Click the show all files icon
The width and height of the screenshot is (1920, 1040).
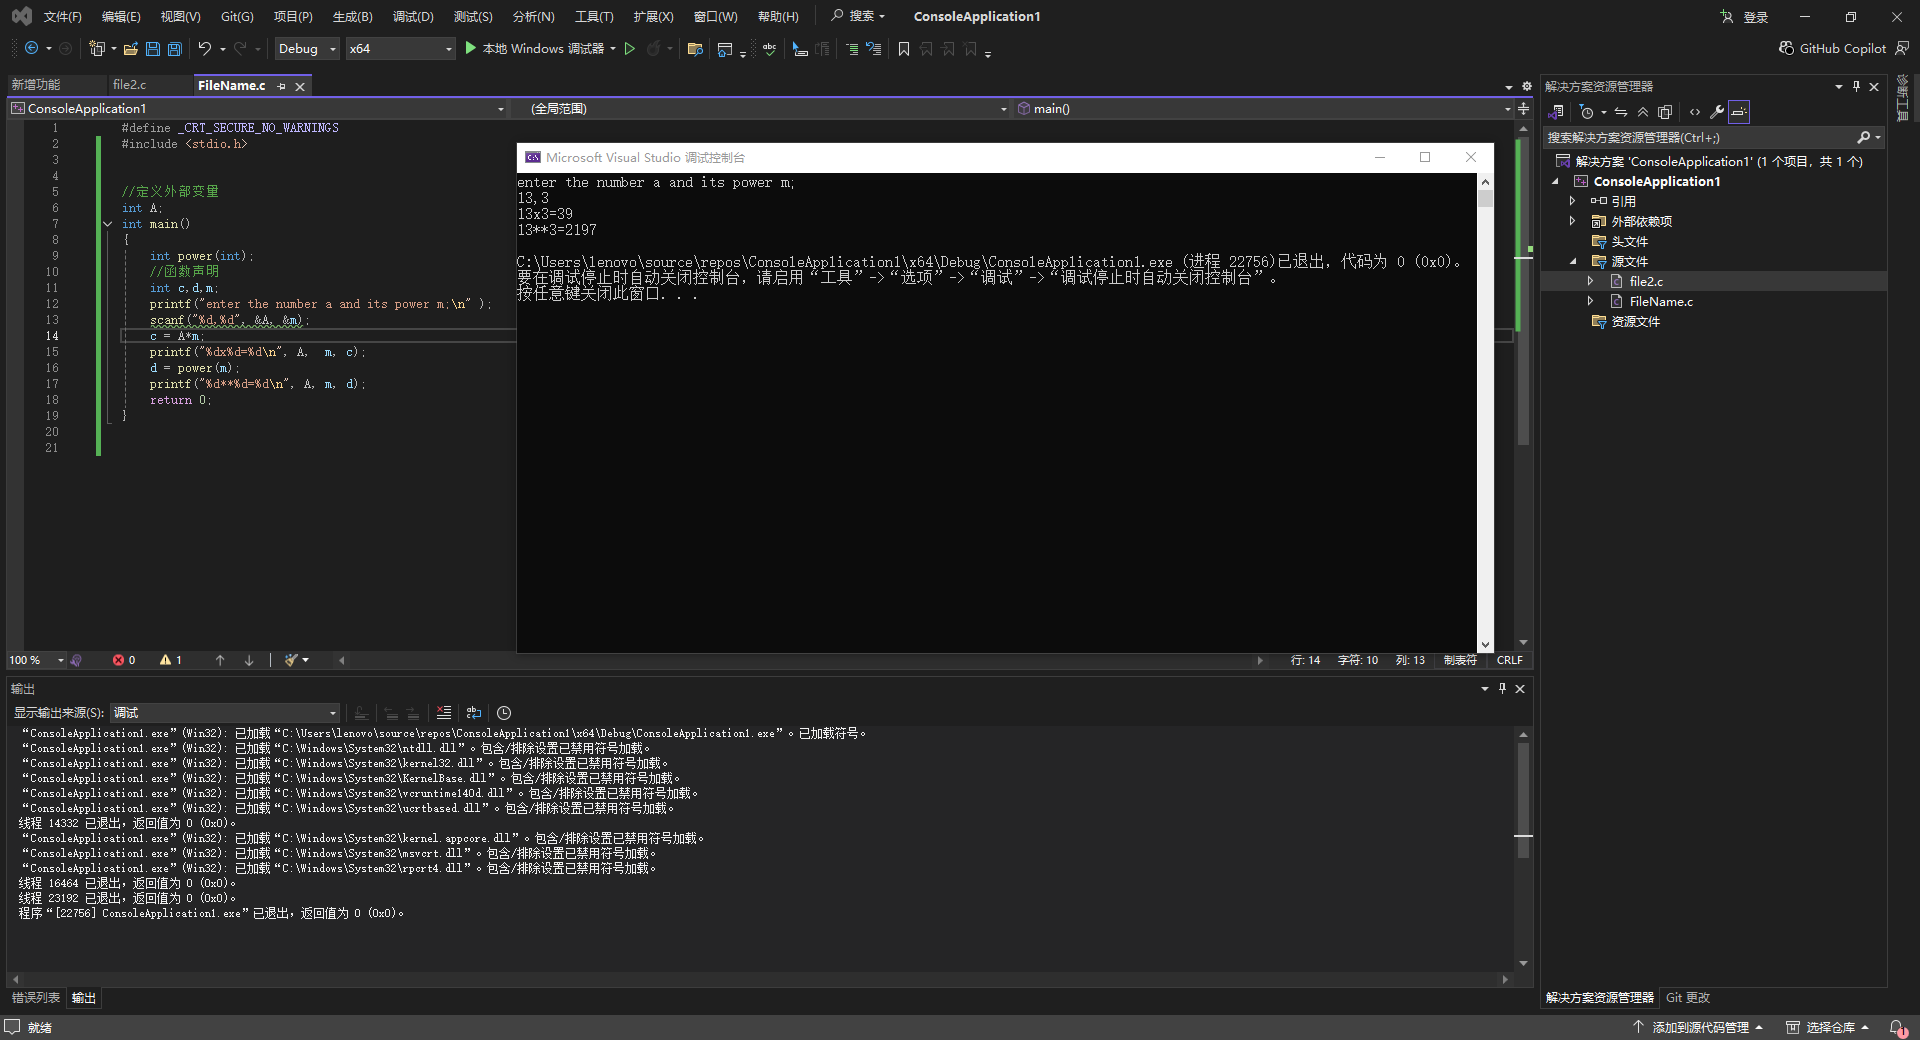point(1665,112)
